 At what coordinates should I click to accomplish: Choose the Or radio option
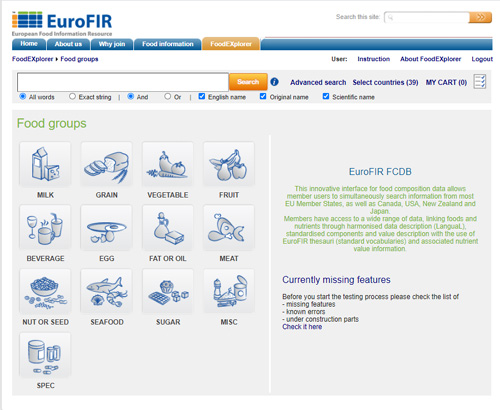pos(167,96)
